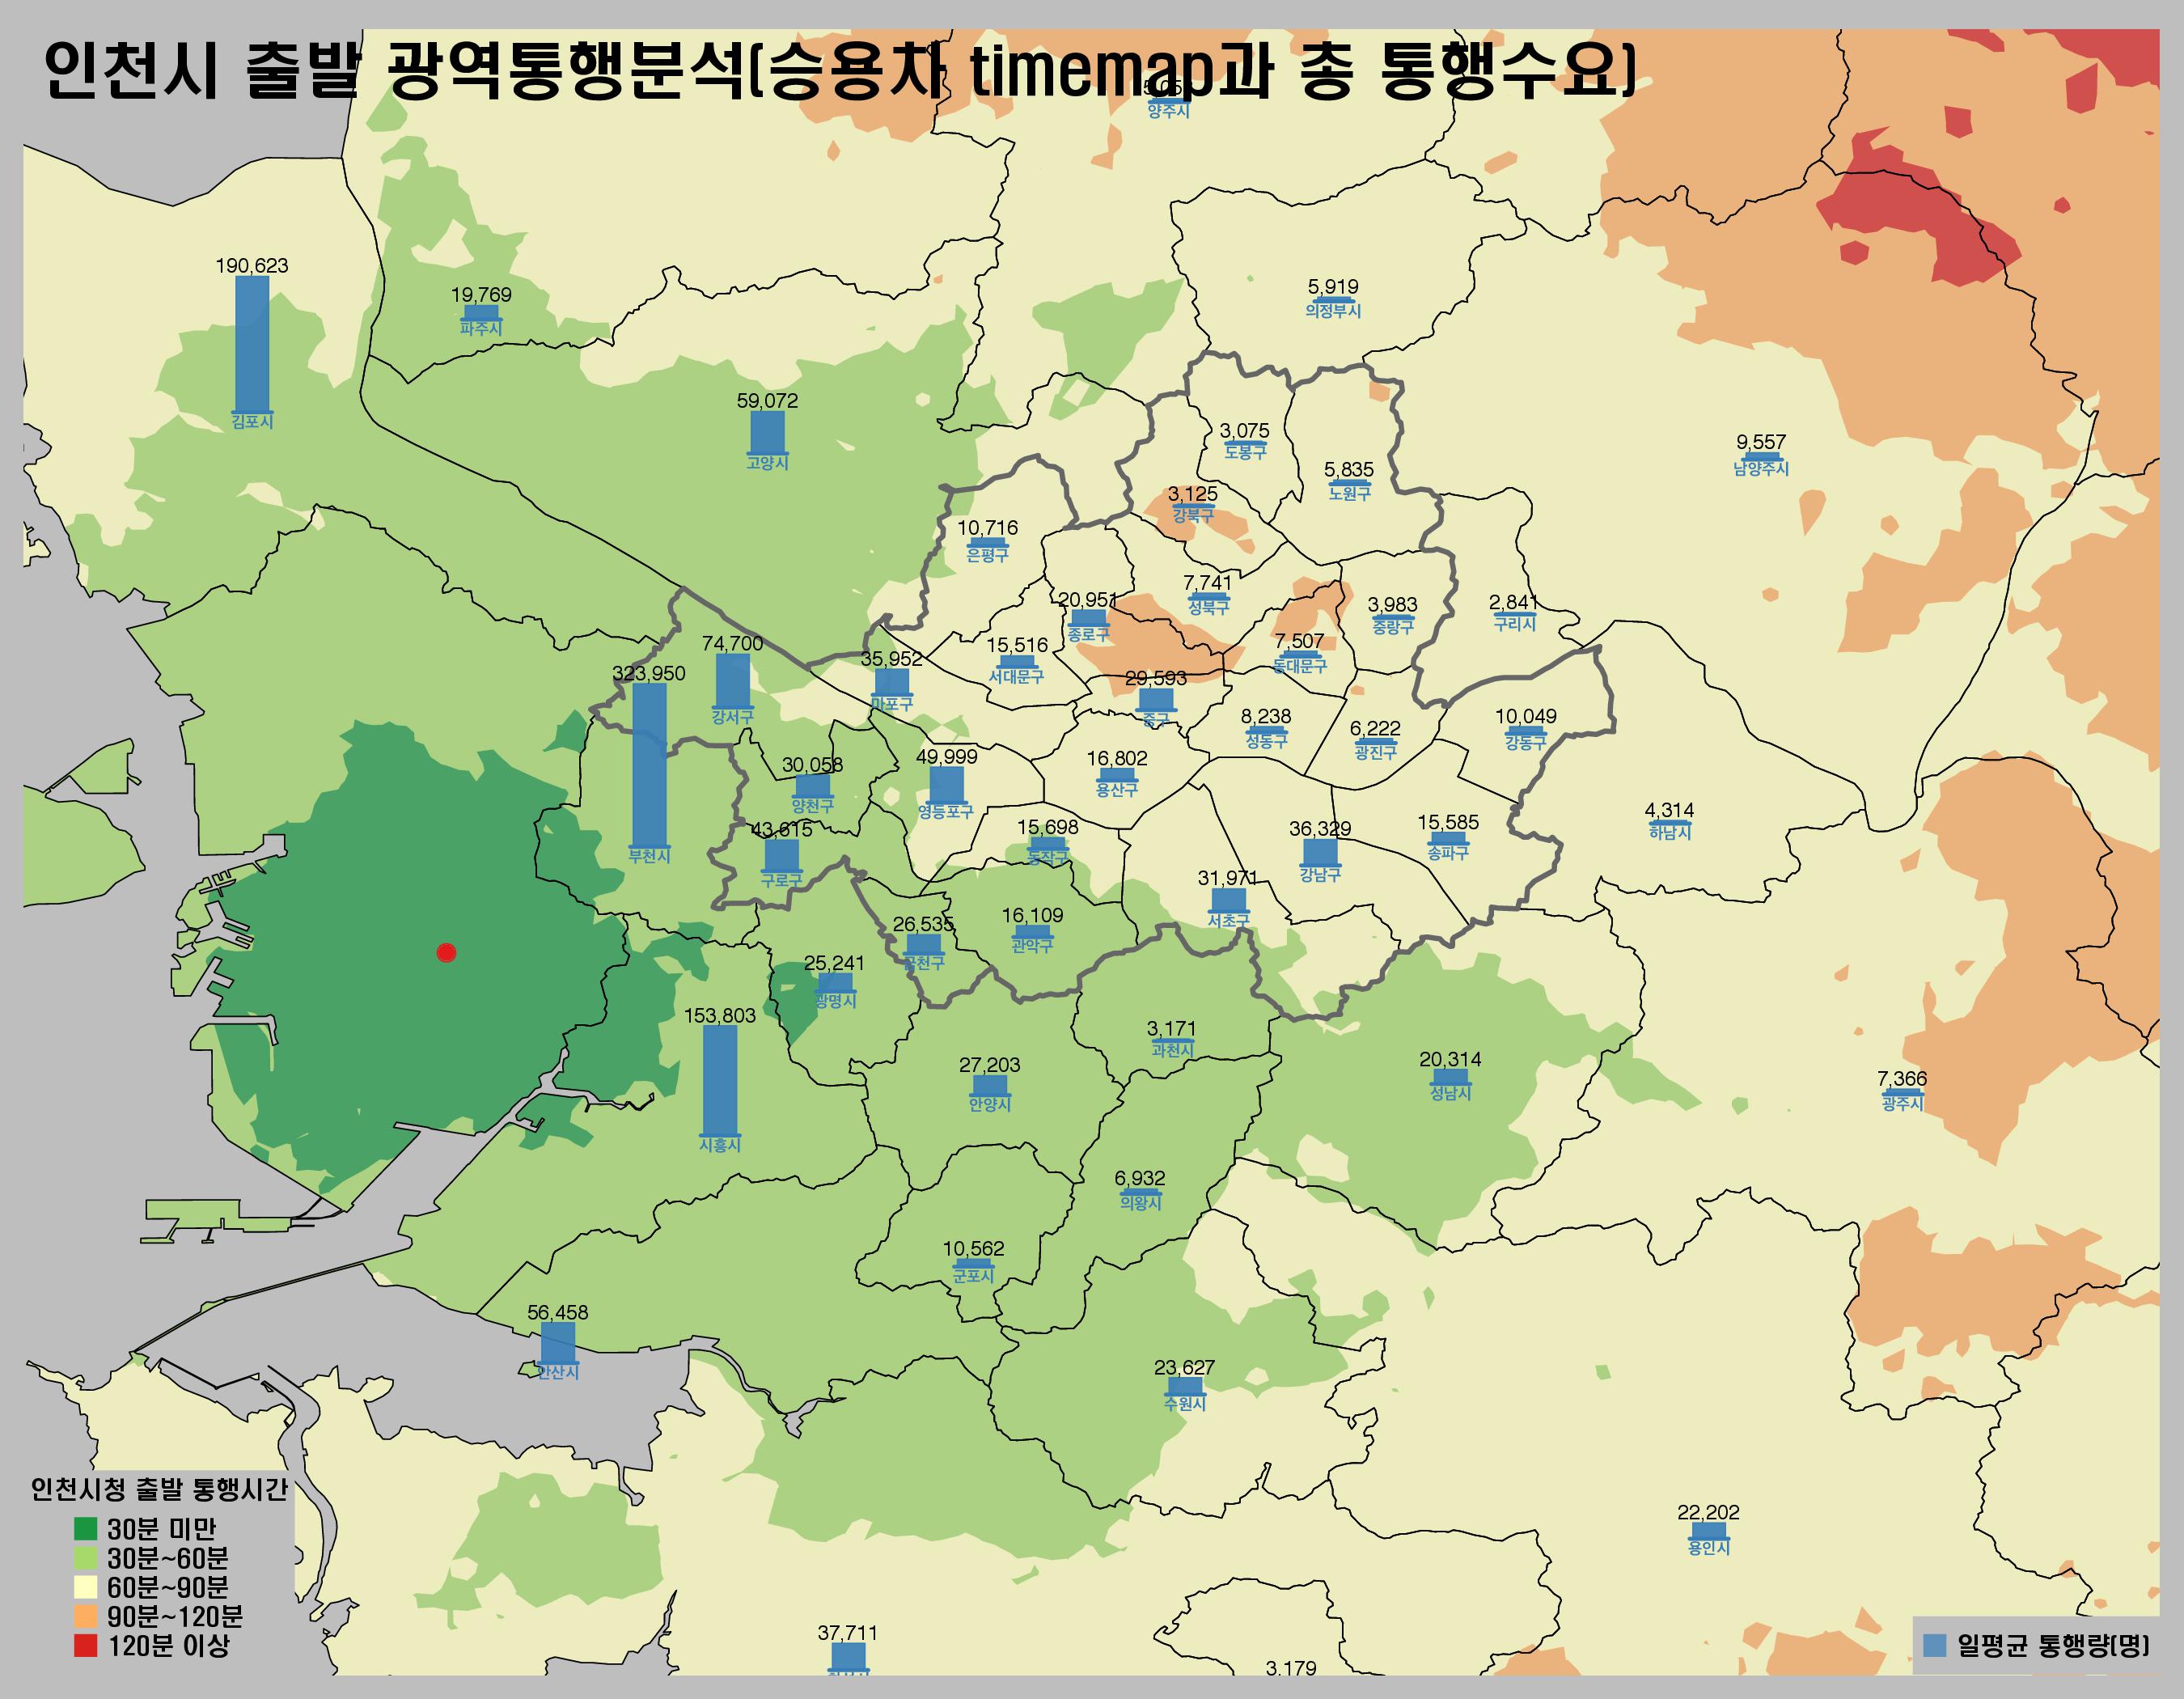This screenshot has height=1699, width=2184.
Task: Click the tall blue bar for 김포시
Action: [252, 343]
